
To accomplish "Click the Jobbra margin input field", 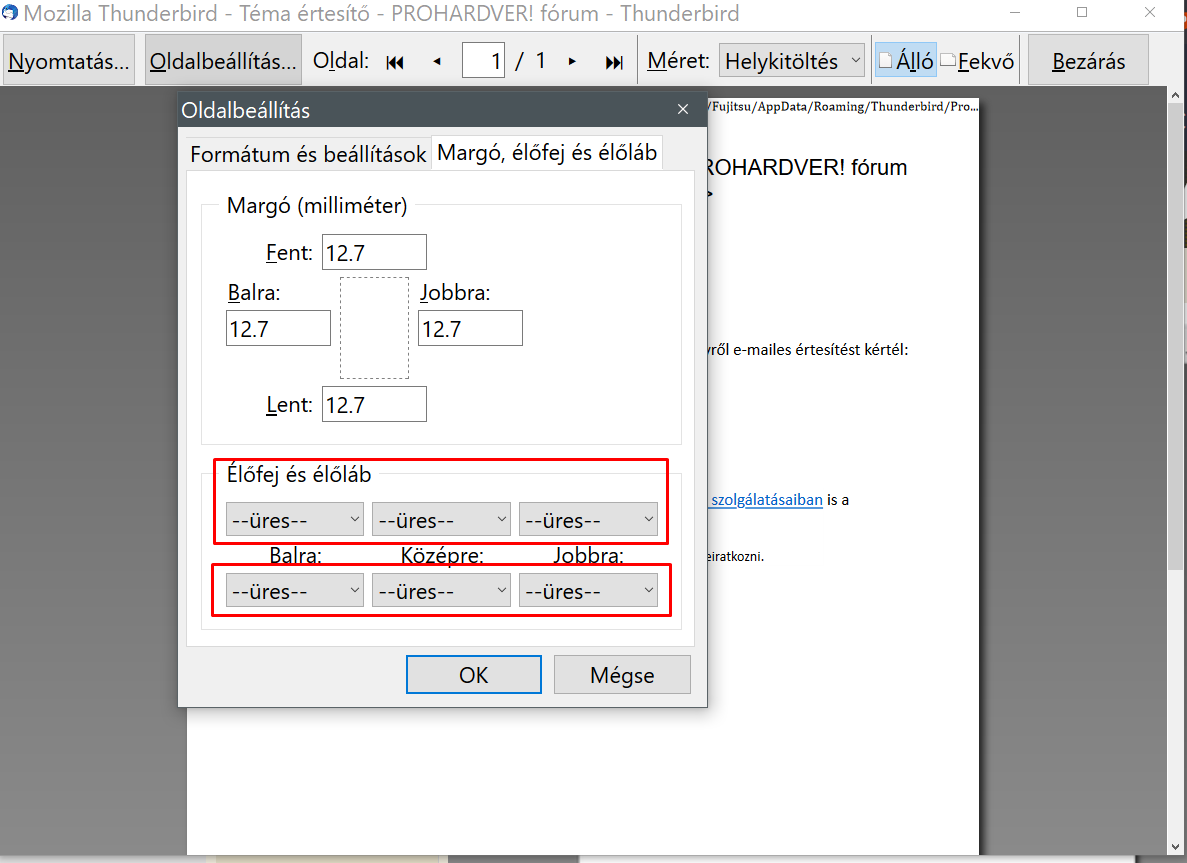I will 470,329.
